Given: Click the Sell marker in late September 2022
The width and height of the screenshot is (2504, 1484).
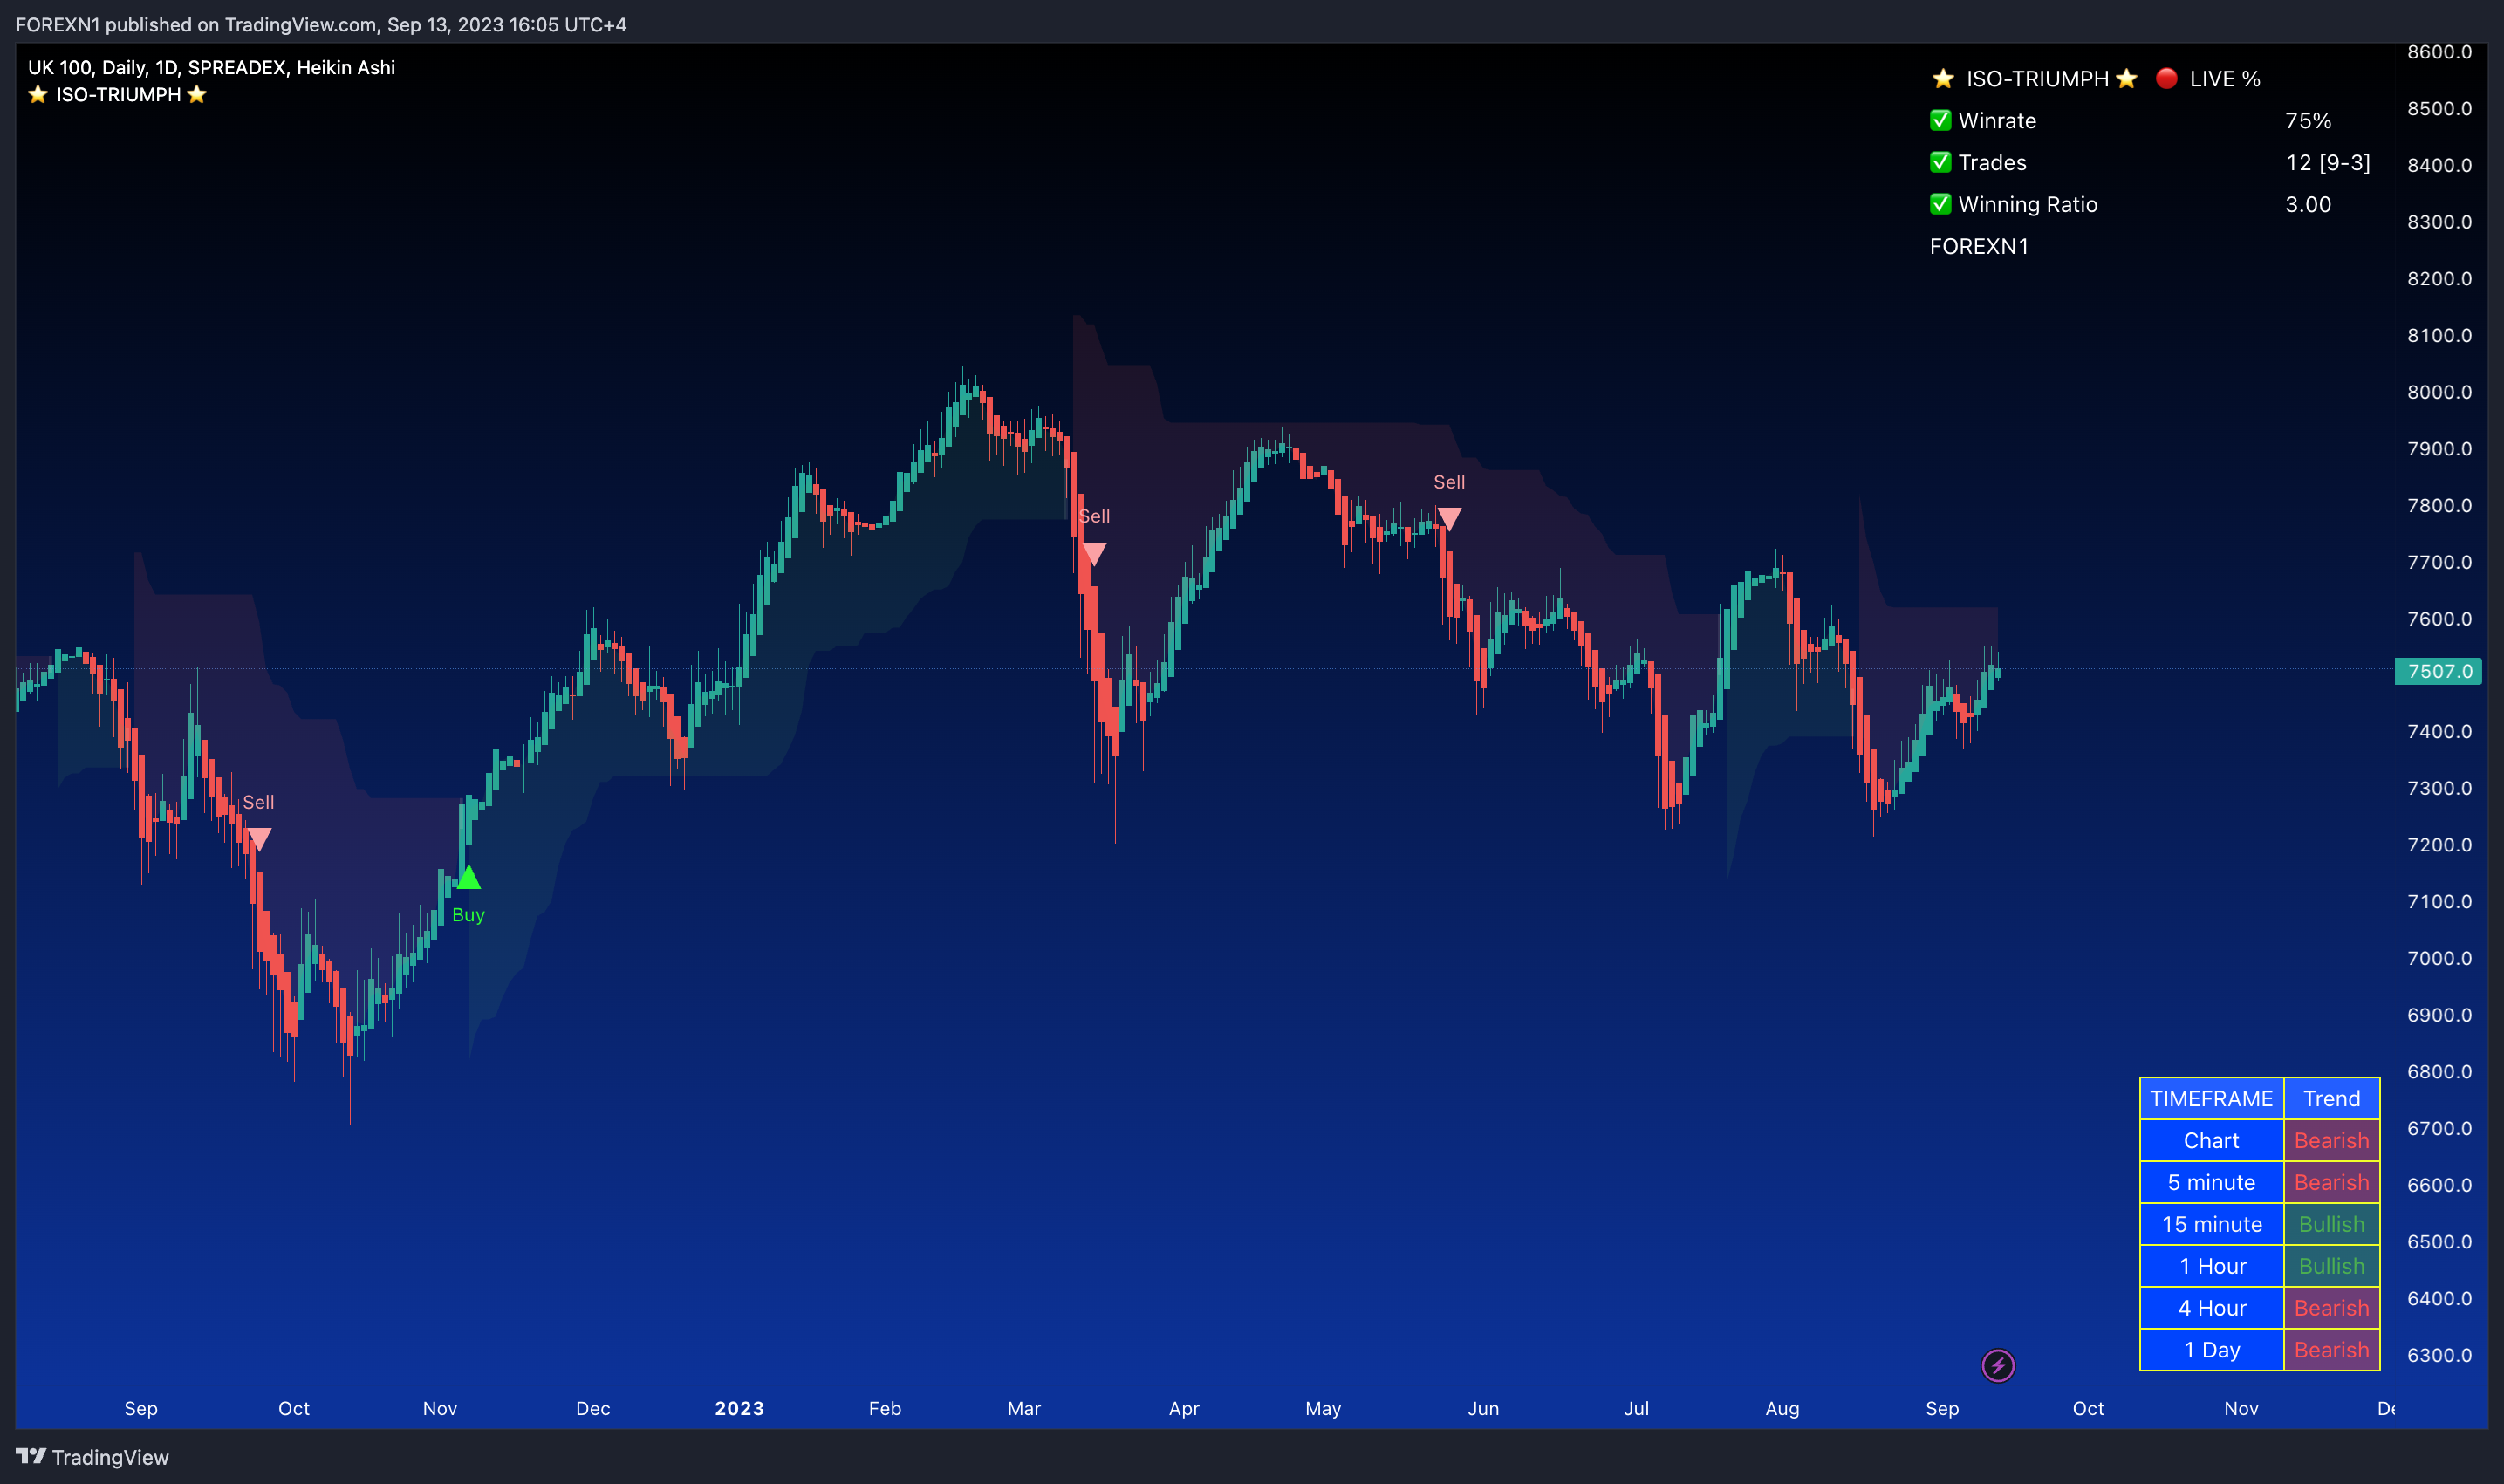Looking at the screenshot, I should pos(258,839).
